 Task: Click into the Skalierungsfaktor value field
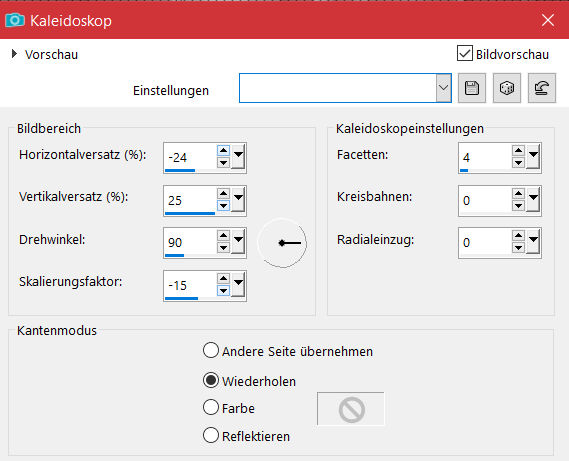(190, 285)
